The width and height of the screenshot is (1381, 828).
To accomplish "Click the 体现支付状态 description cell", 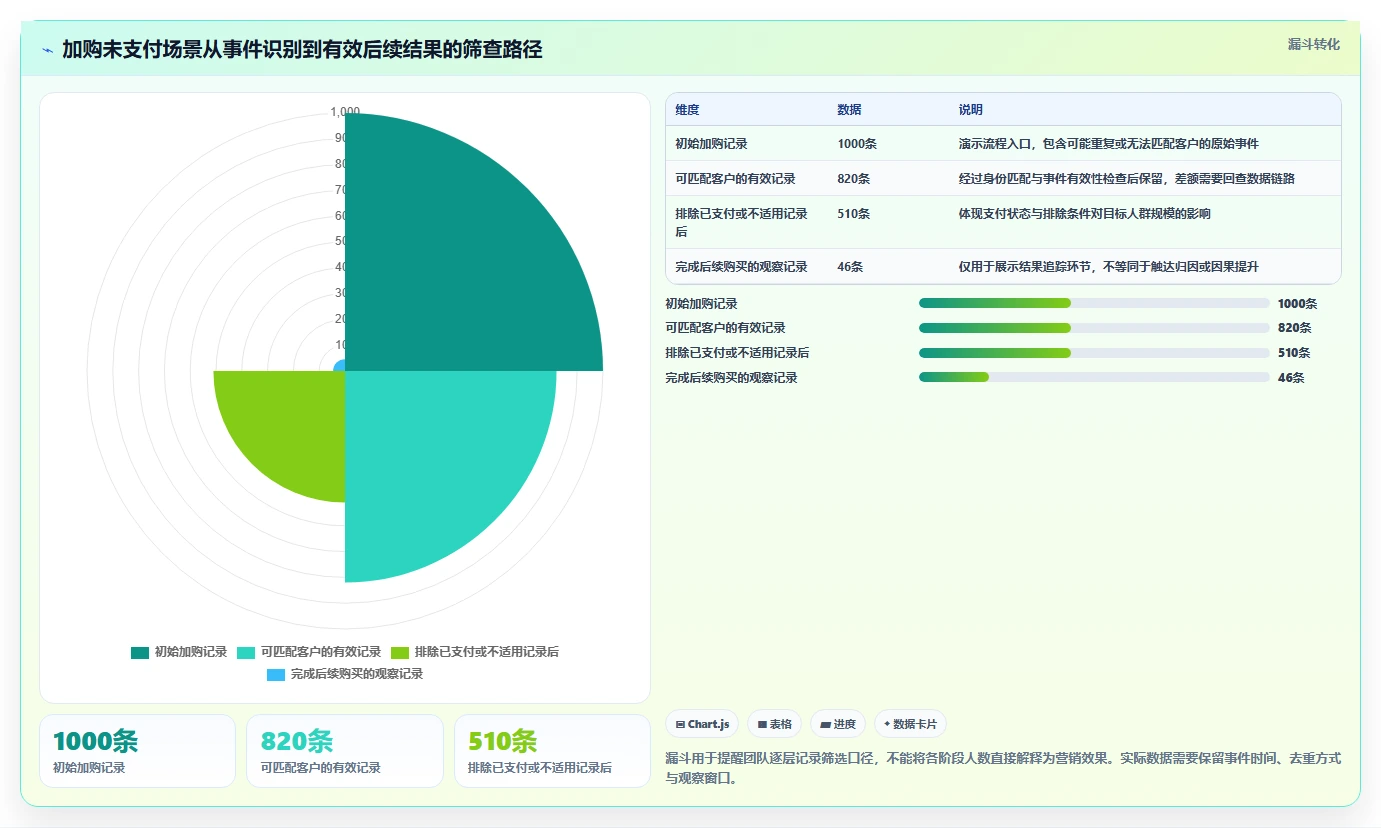I will pos(1144,223).
